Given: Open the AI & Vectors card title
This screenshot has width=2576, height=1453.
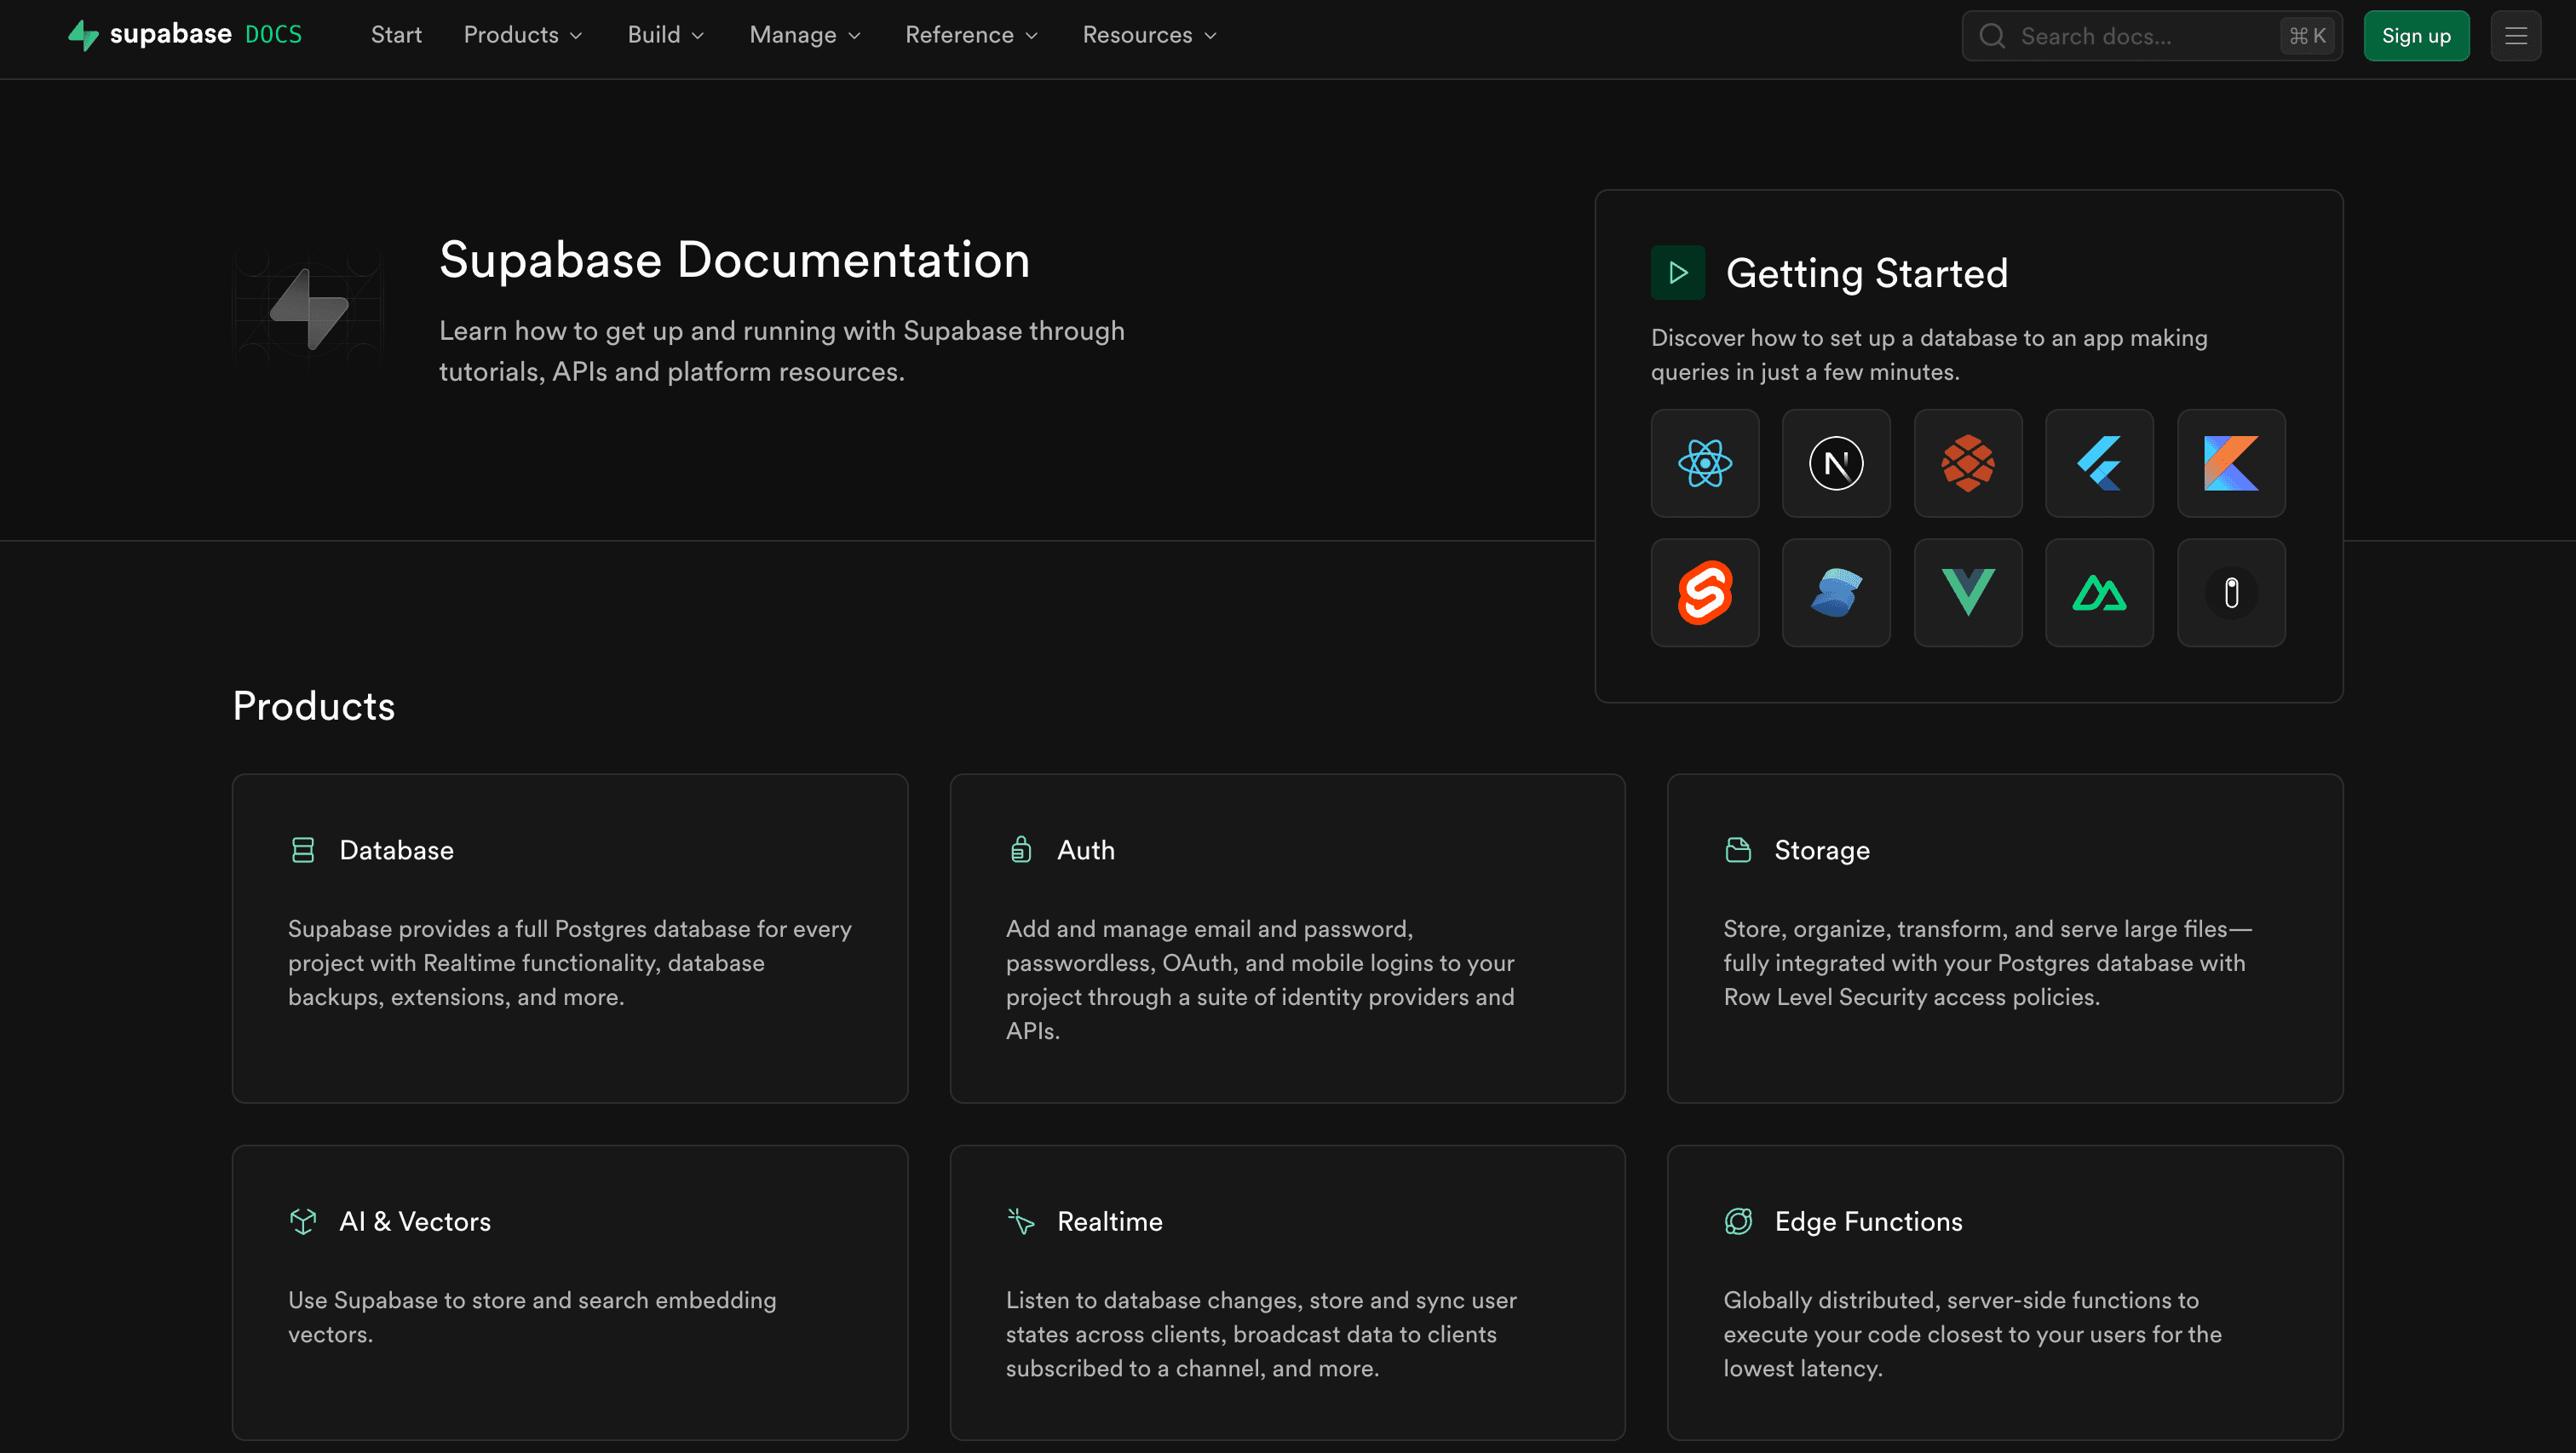Looking at the screenshot, I should 415,1221.
